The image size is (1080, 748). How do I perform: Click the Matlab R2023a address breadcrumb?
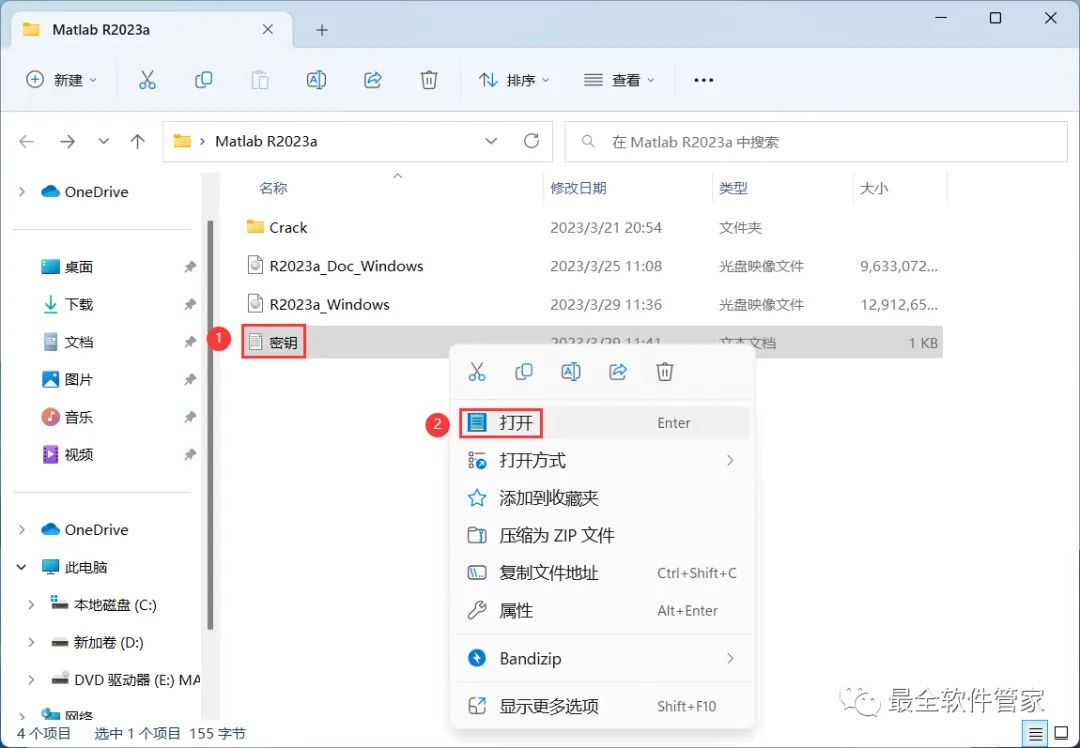266,141
